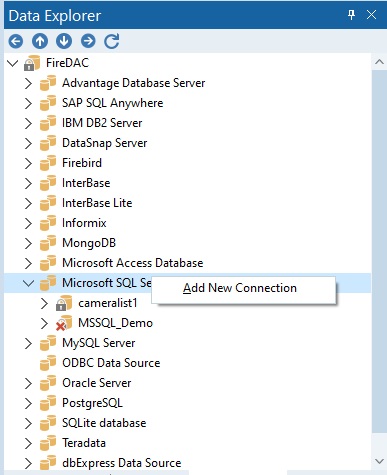
Task: Expand the dbExpress Data Source node
Action: pyautogui.click(x=29, y=463)
